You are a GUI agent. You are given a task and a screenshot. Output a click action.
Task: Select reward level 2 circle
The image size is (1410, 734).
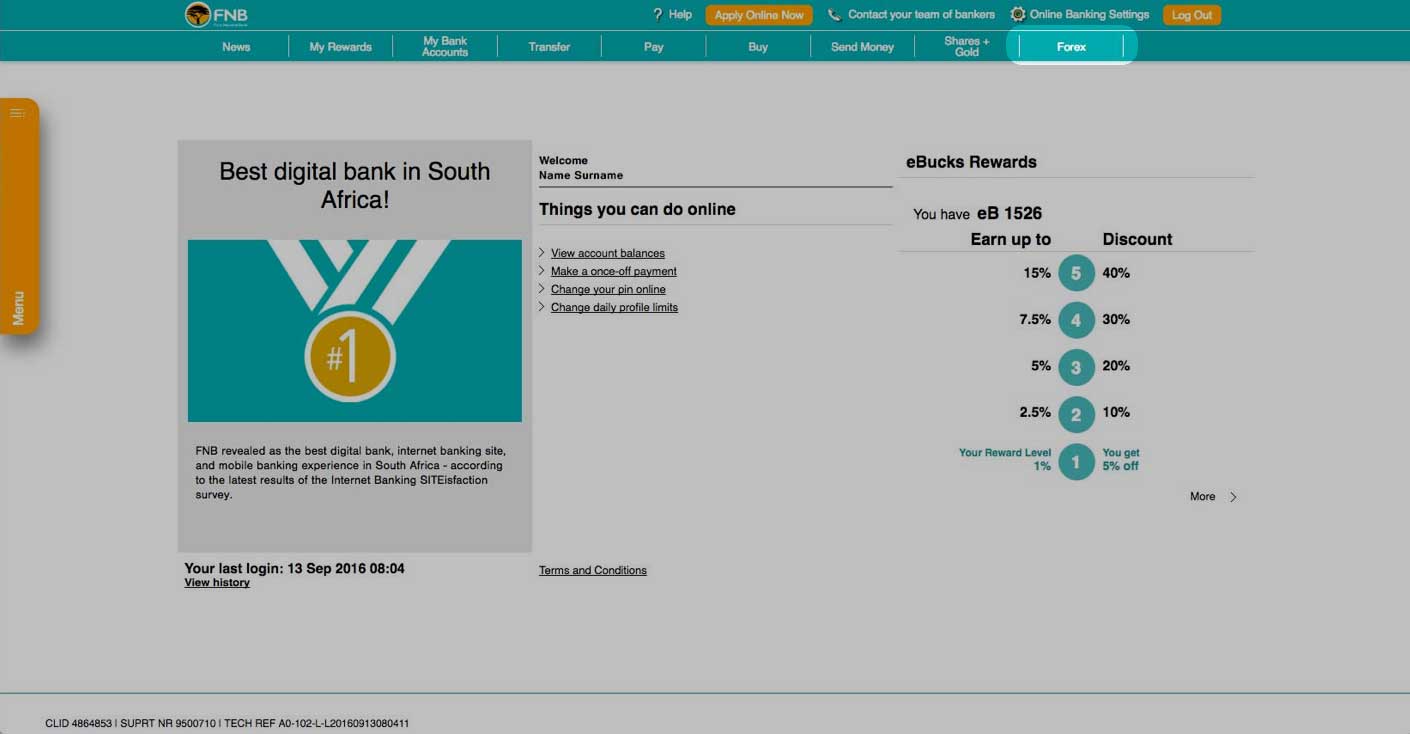(x=1076, y=414)
